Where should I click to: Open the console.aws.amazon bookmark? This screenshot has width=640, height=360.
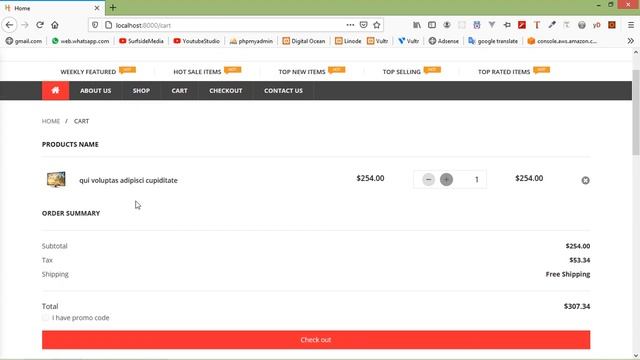[x=562, y=41]
